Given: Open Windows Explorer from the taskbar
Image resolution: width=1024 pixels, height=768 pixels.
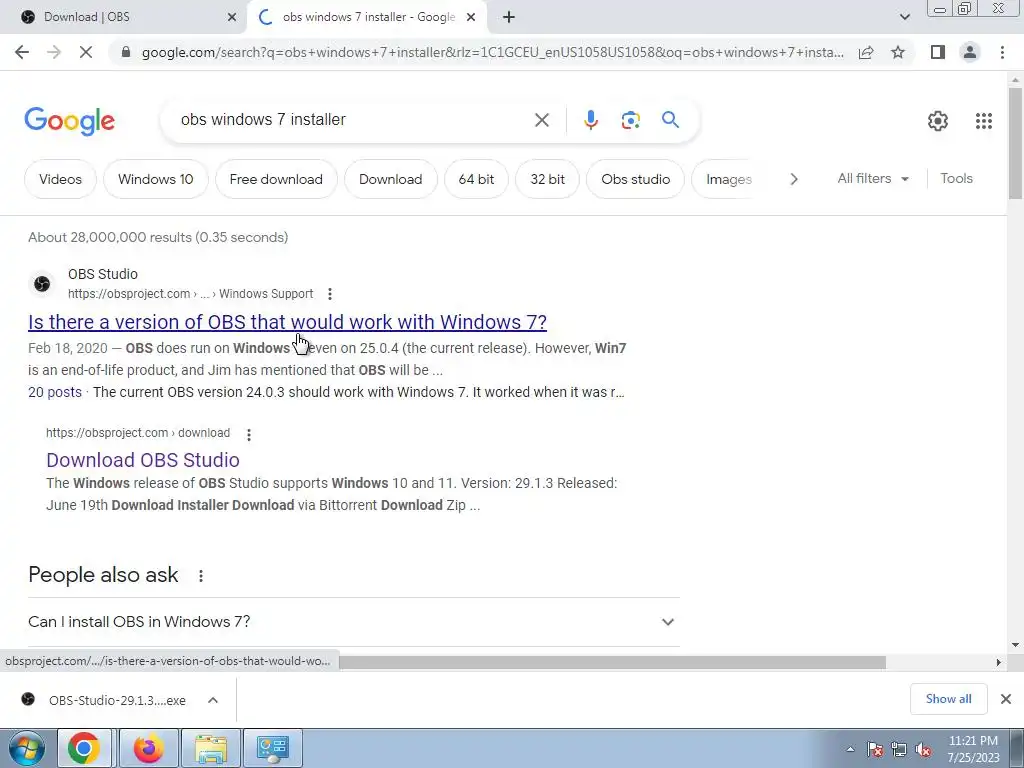Looking at the screenshot, I should pyautogui.click(x=211, y=748).
